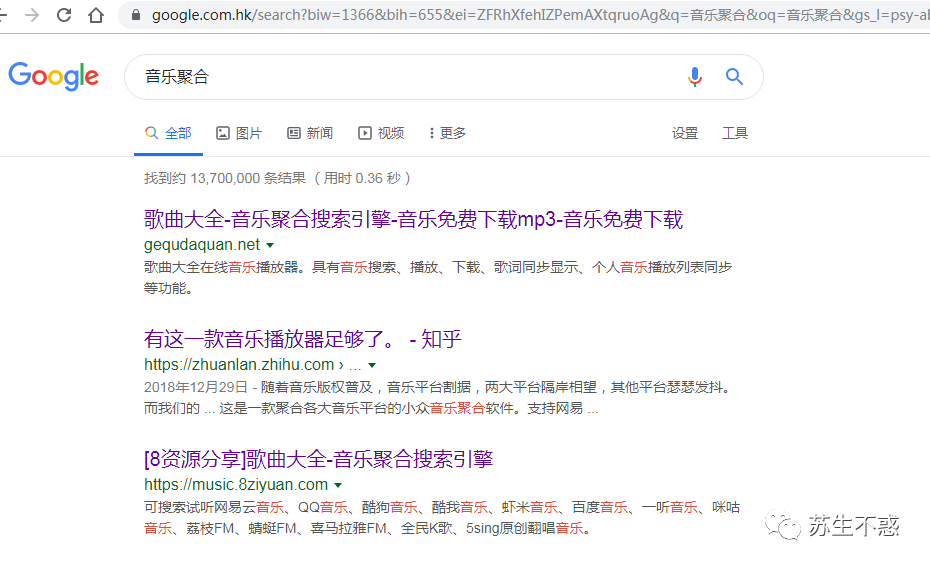Click the snippet dated 2018年12月29日

[438, 397]
